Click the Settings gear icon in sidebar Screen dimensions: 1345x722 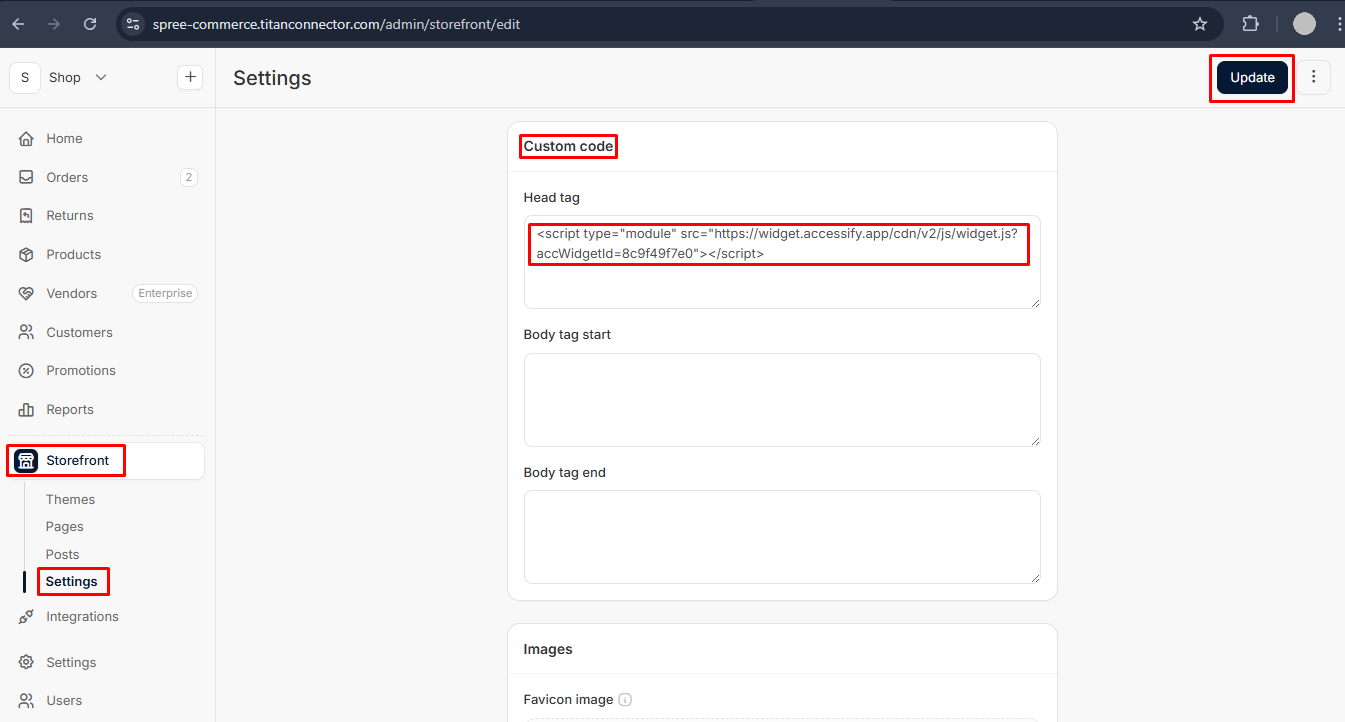click(x=27, y=662)
